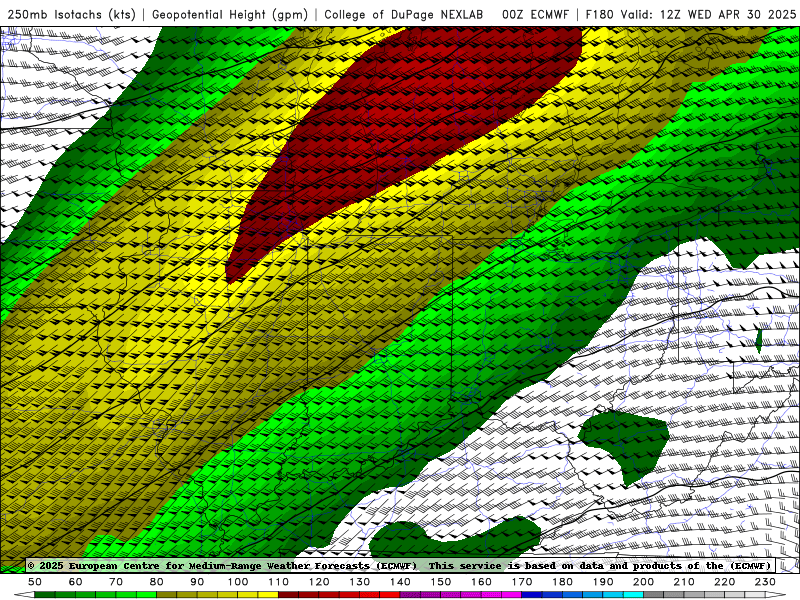Click the '190' value on the color scale
800x600 pixels.
coord(603,582)
